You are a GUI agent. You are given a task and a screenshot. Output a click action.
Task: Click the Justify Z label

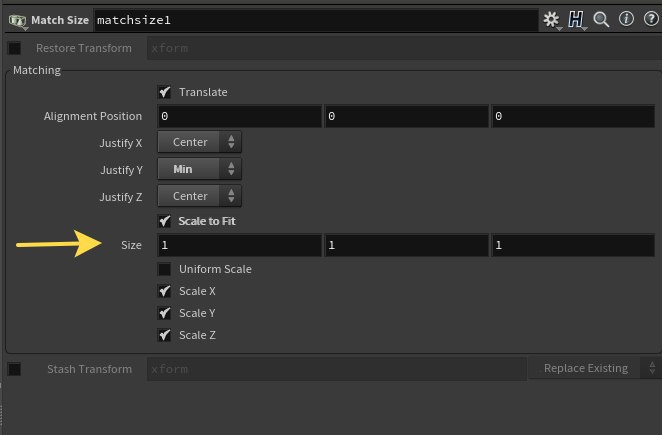(x=121, y=197)
